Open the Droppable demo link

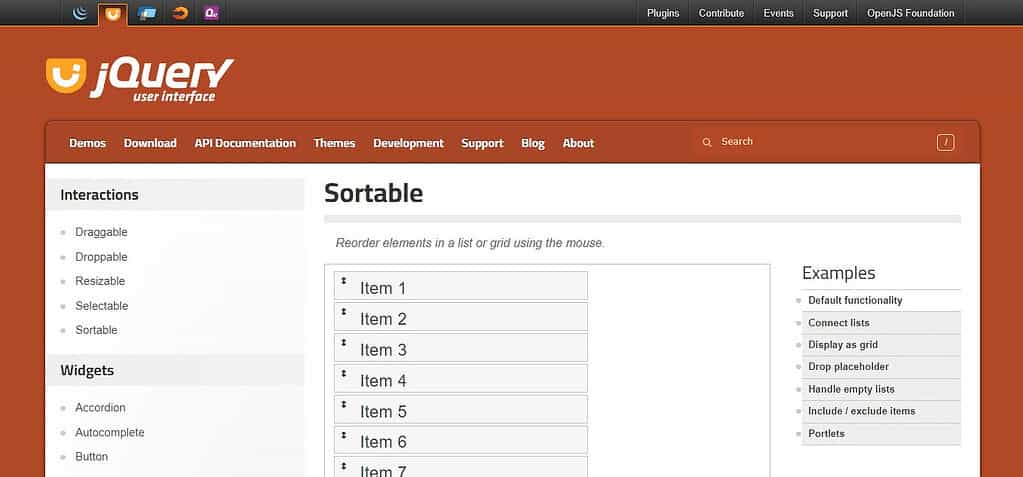101,257
